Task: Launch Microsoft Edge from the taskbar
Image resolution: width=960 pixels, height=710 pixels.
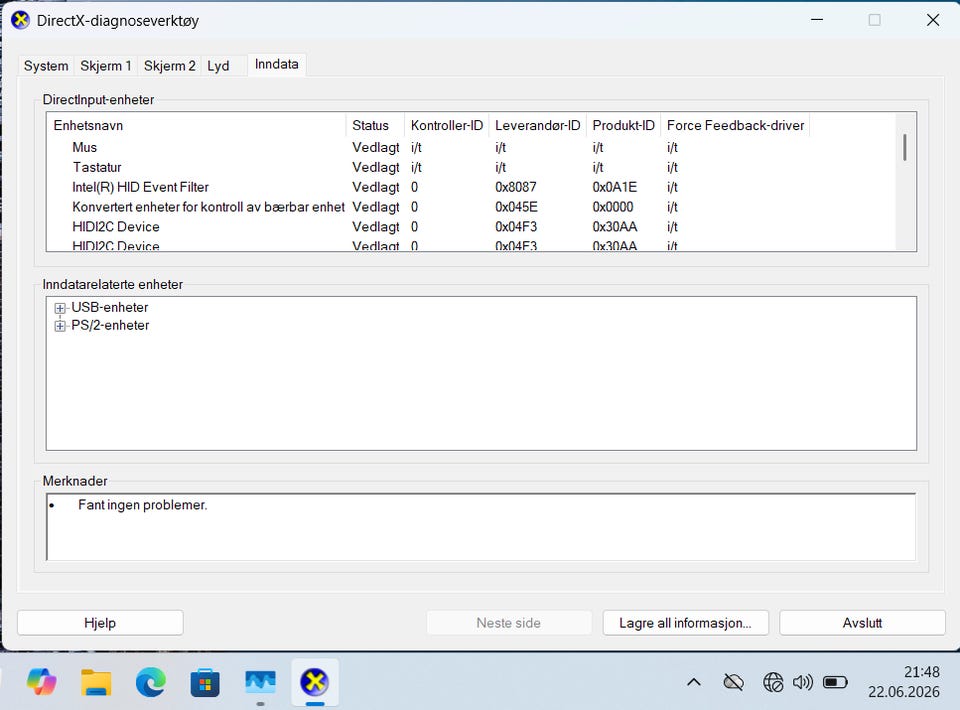Action: [151, 682]
